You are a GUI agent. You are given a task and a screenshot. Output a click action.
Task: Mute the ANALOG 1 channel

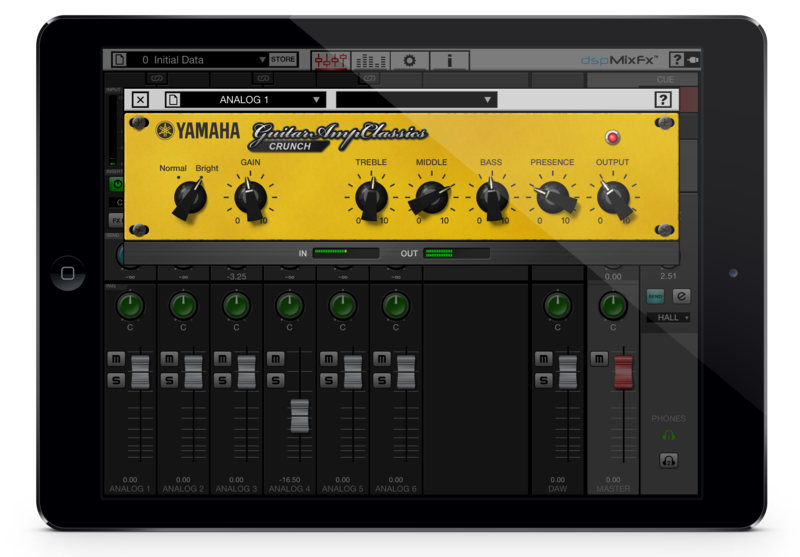(x=116, y=359)
